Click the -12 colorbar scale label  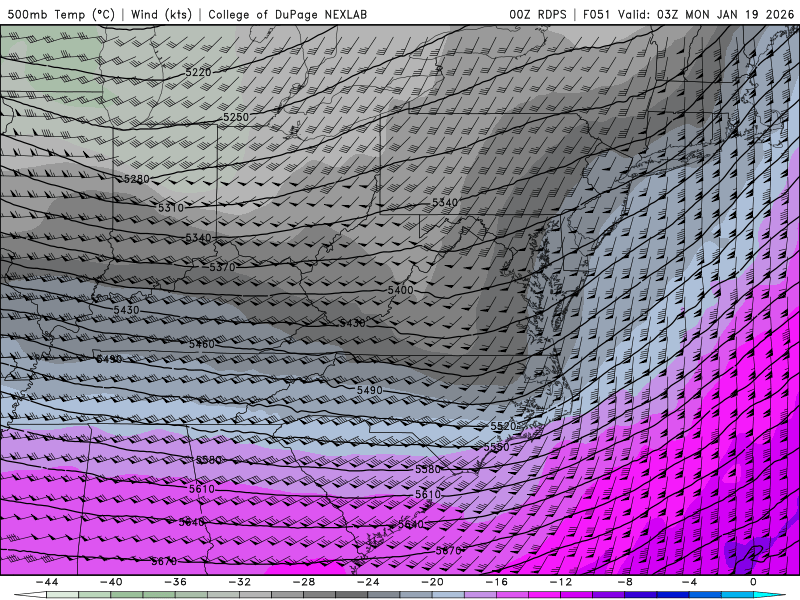(561, 582)
